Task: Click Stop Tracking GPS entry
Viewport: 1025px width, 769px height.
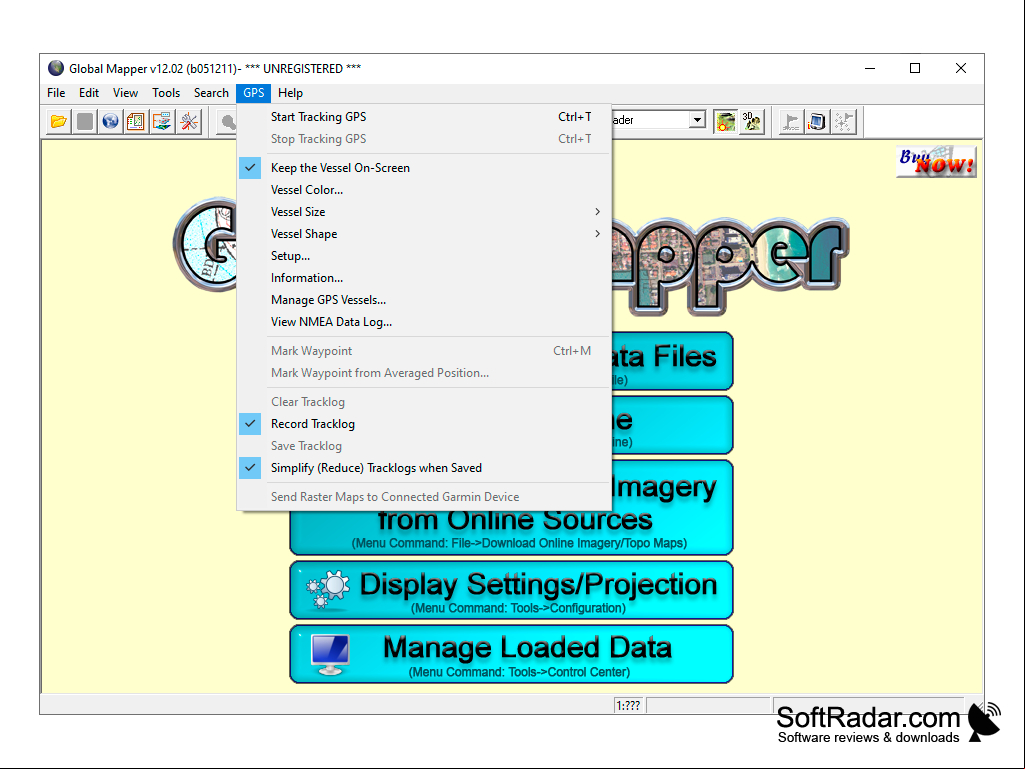Action: point(424,139)
